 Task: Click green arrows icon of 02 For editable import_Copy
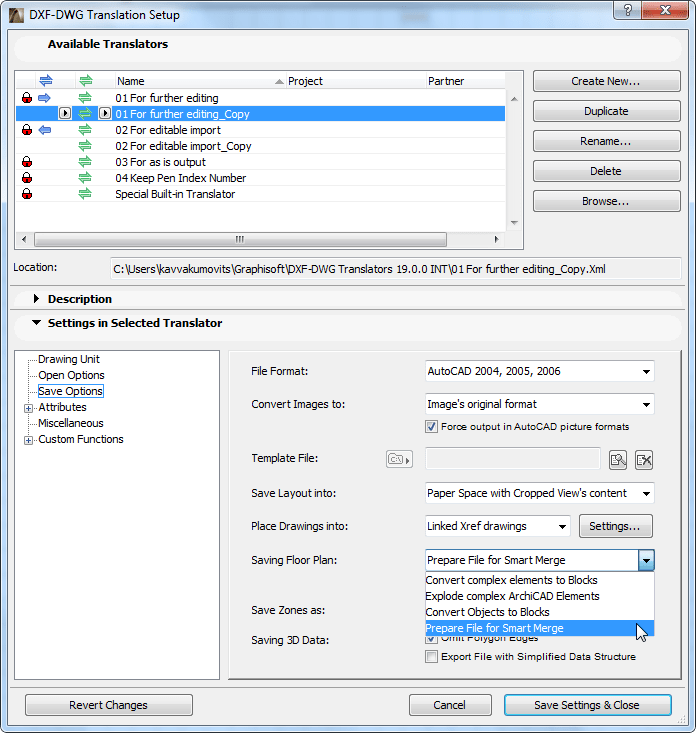85,146
